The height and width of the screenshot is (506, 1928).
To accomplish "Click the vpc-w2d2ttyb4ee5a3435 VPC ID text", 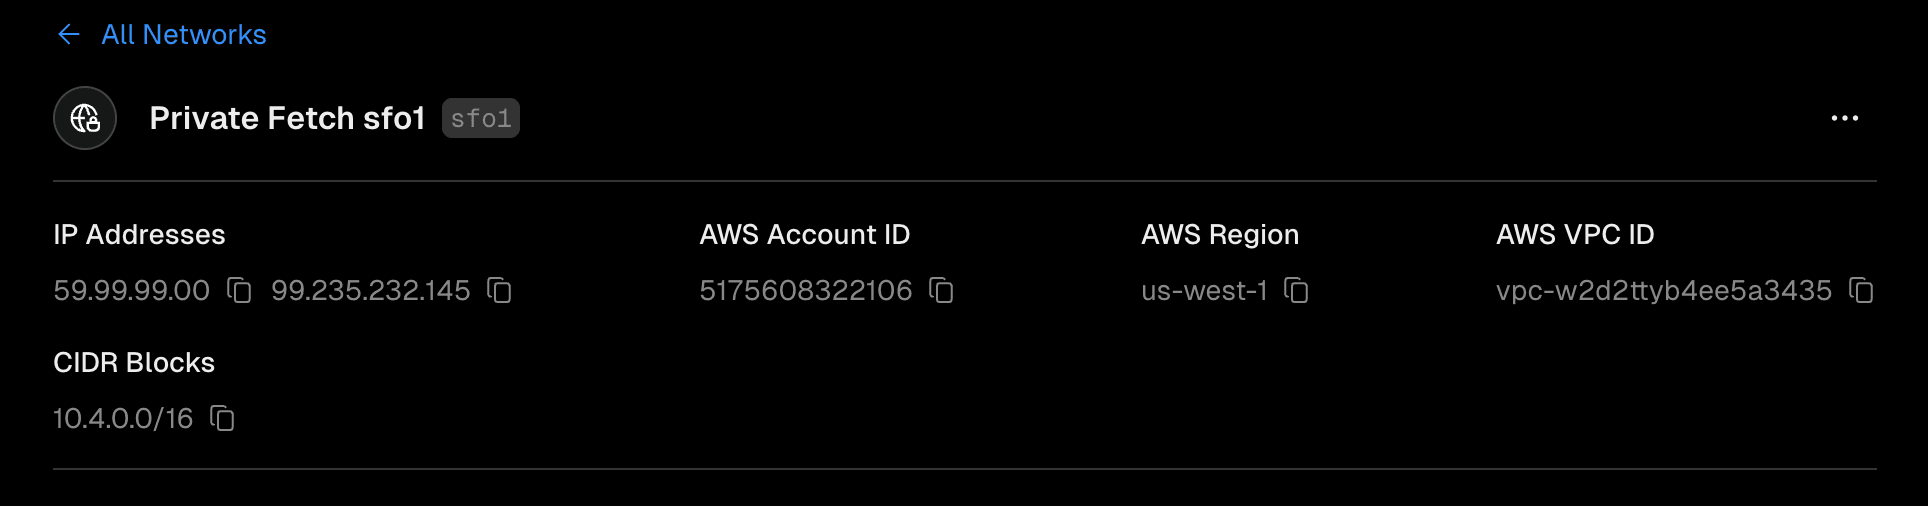I will pyautogui.click(x=1663, y=291).
